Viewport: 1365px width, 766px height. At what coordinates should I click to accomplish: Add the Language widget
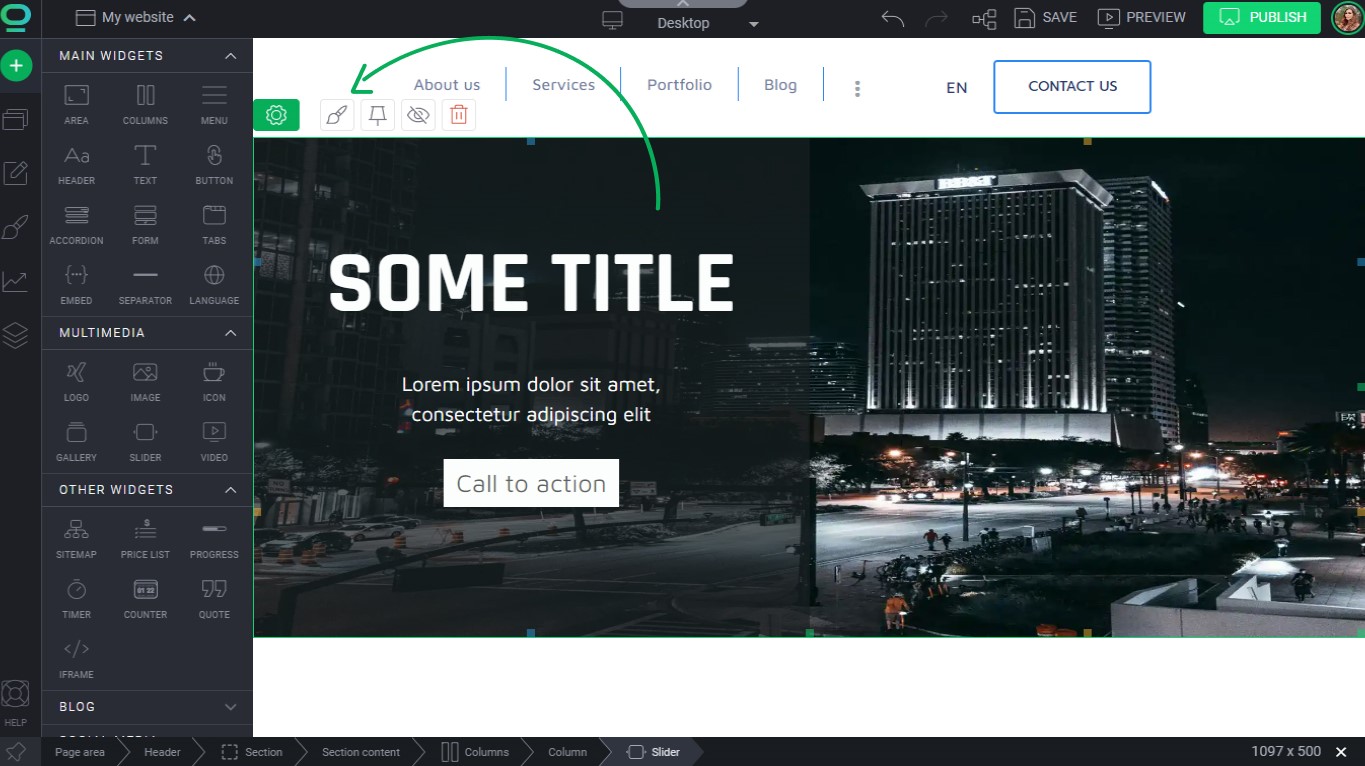click(x=214, y=284)
